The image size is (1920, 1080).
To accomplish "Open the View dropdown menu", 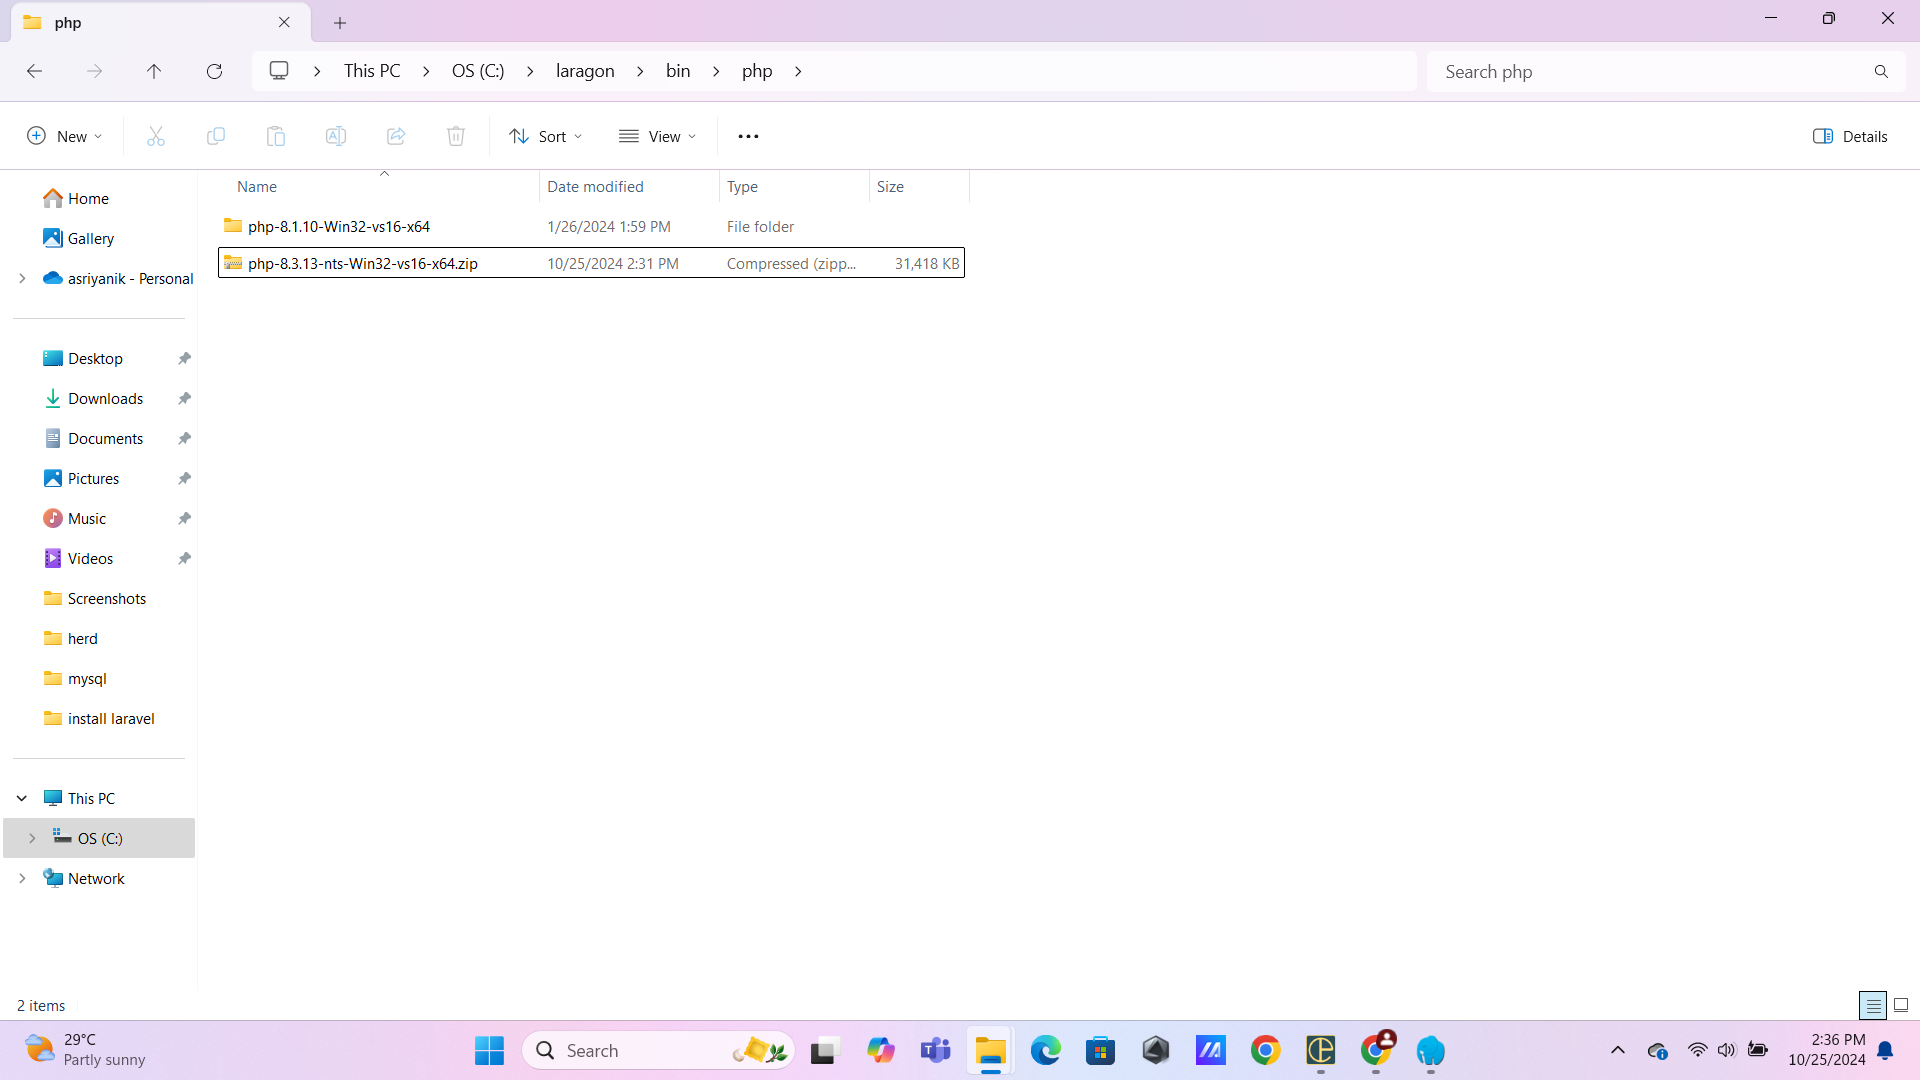I will pyautogui.click(x=657, y=136).
